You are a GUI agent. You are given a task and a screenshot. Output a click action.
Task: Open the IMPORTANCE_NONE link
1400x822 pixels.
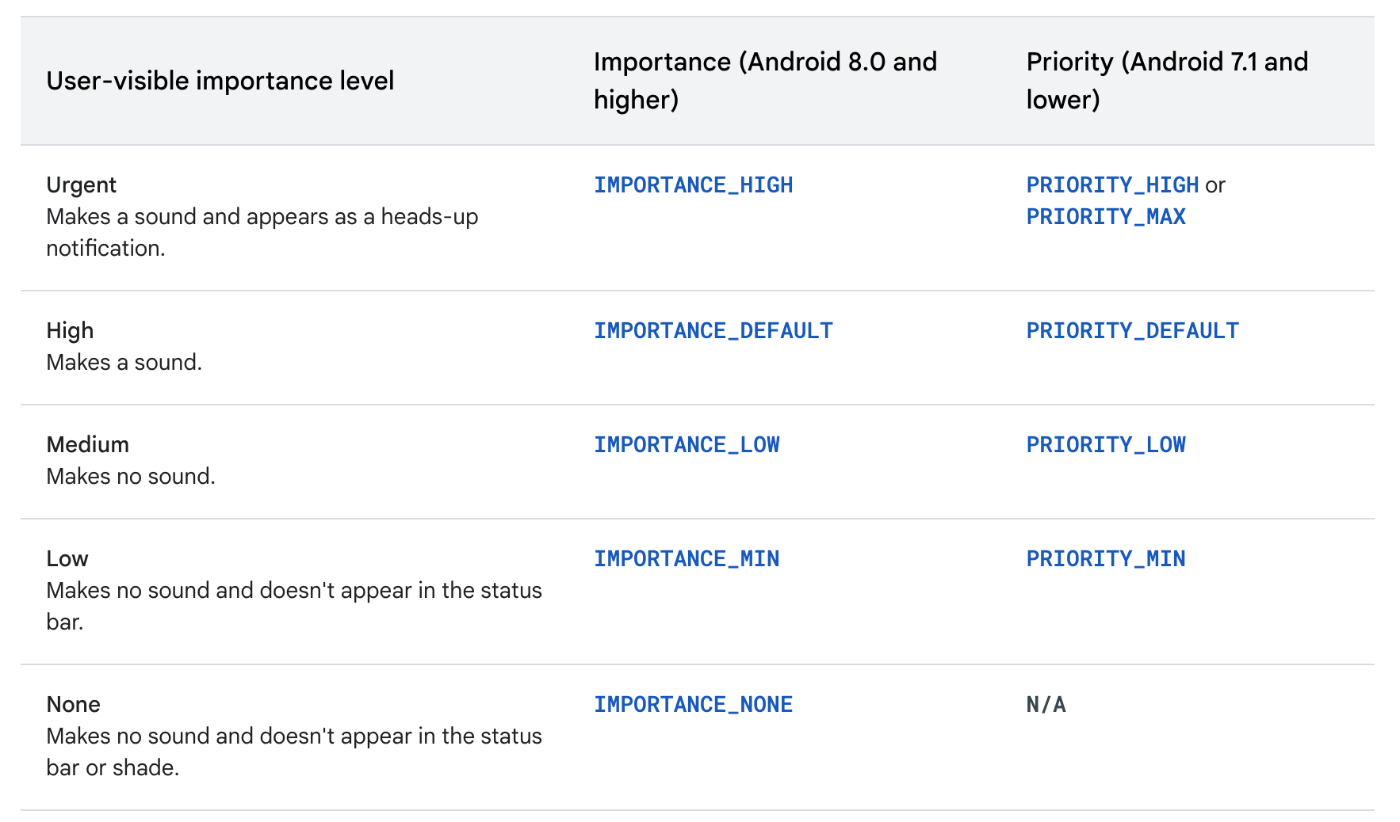tap(693, 705)
